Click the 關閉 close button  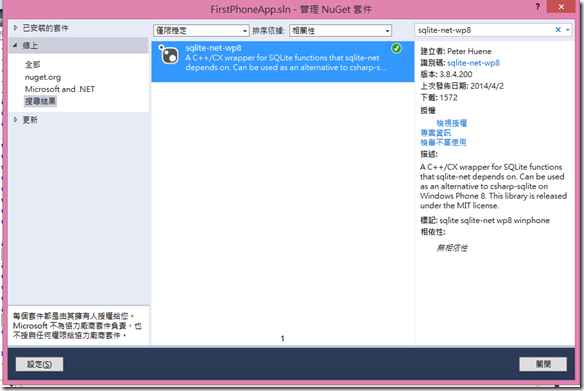[543, 364]
